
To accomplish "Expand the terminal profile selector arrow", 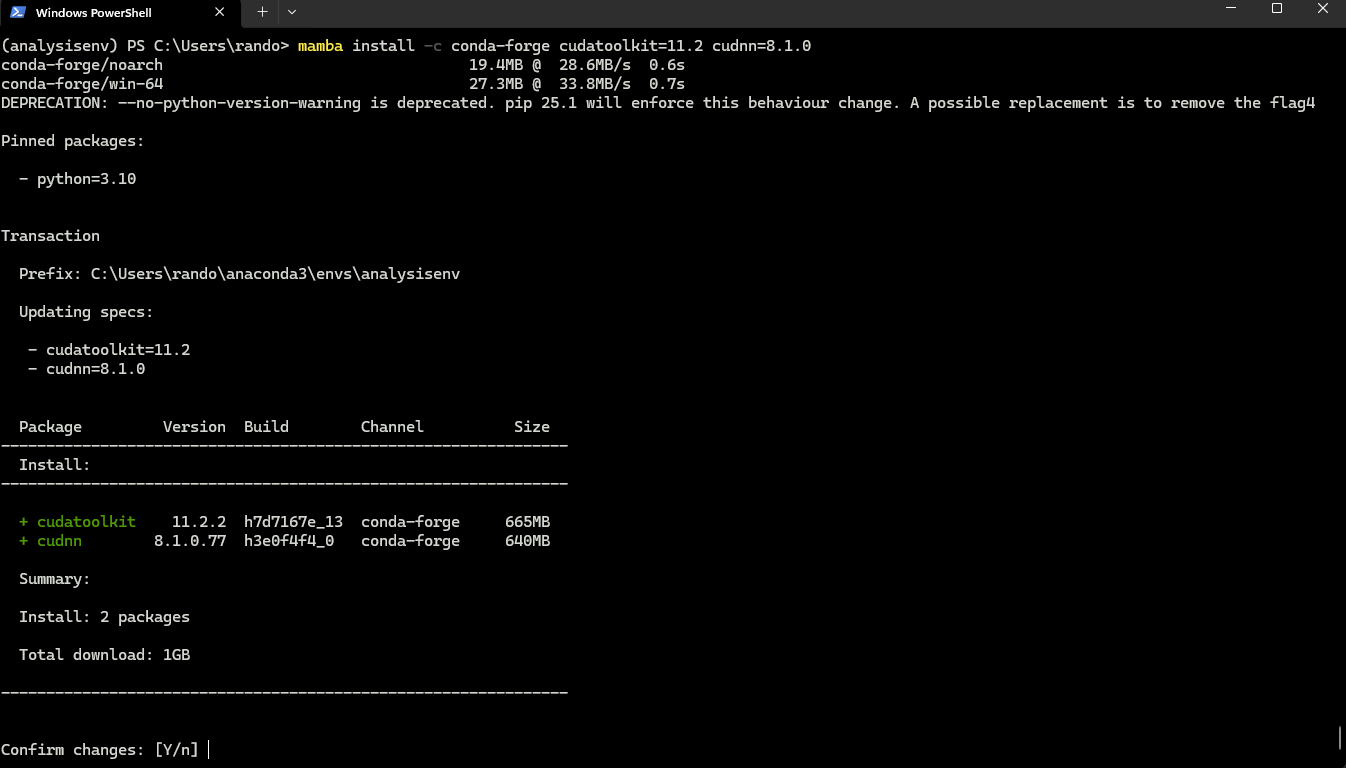I will pyautogui.click(x=291, y=13).
